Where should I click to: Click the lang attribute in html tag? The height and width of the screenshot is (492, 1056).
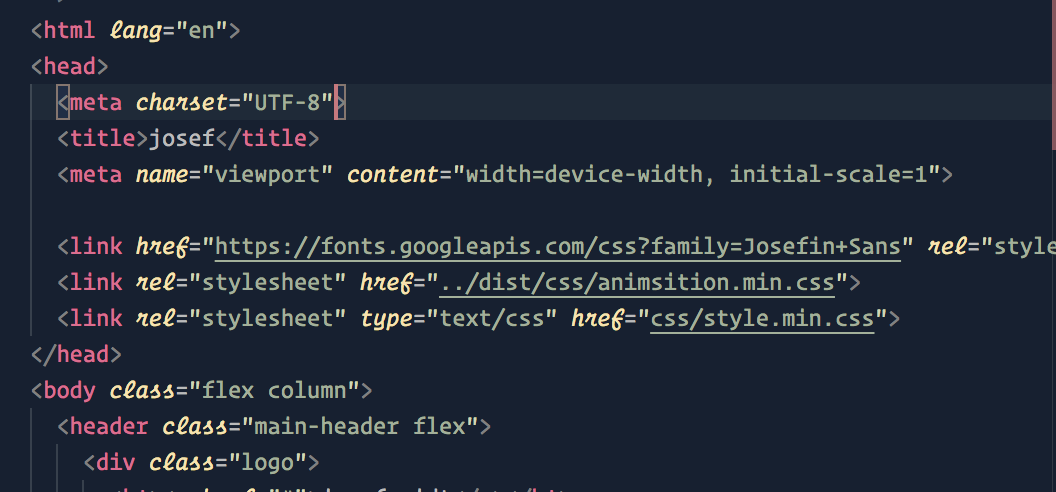[x=135, y=30]
